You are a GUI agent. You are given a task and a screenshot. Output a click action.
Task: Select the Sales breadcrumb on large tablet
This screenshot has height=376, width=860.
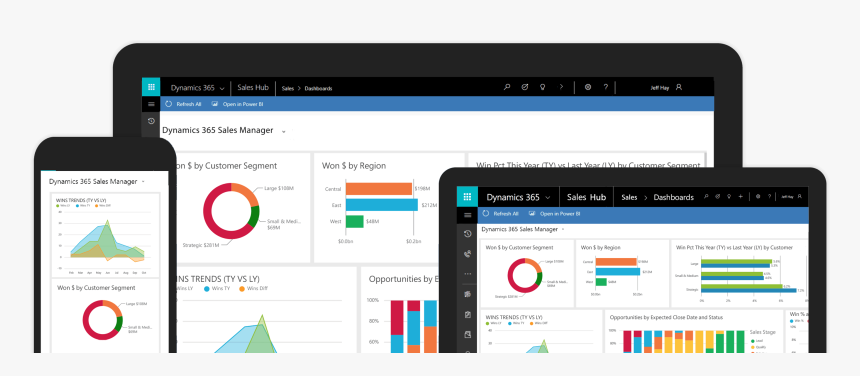pos(287,88)
